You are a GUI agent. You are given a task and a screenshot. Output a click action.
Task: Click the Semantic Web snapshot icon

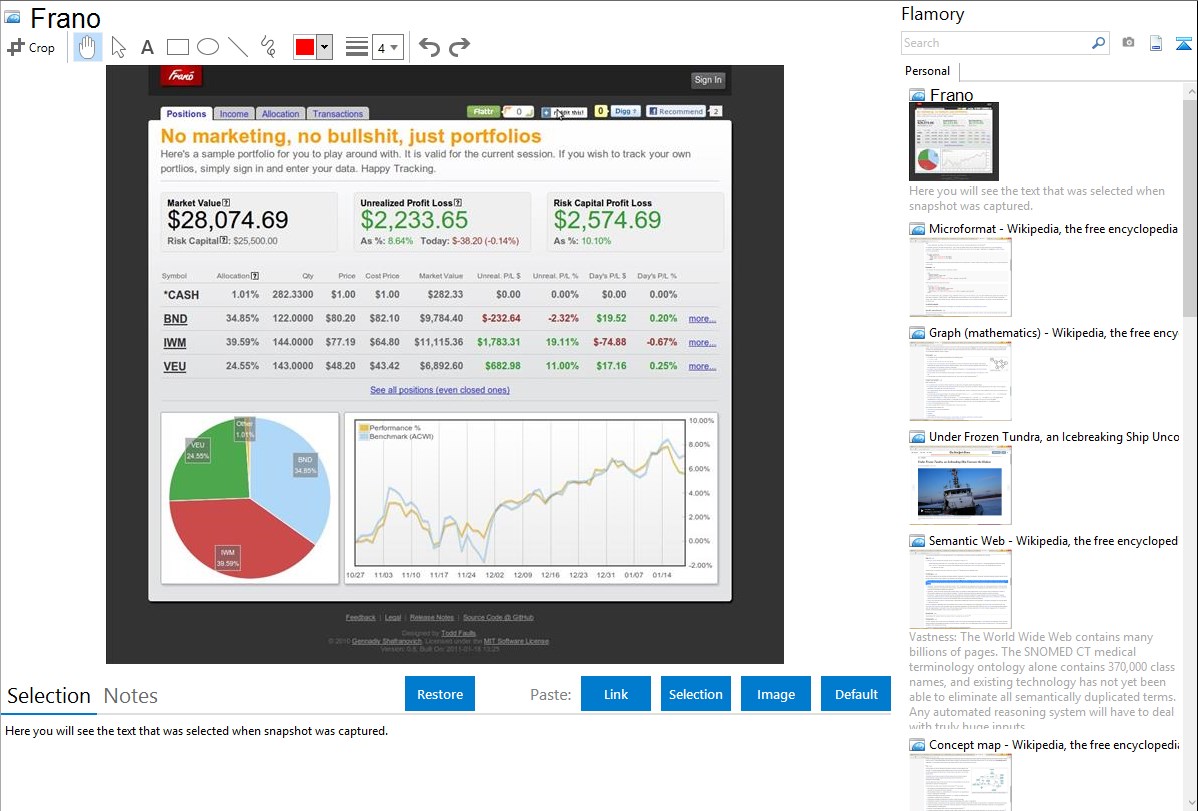click(x=917, y=541)
